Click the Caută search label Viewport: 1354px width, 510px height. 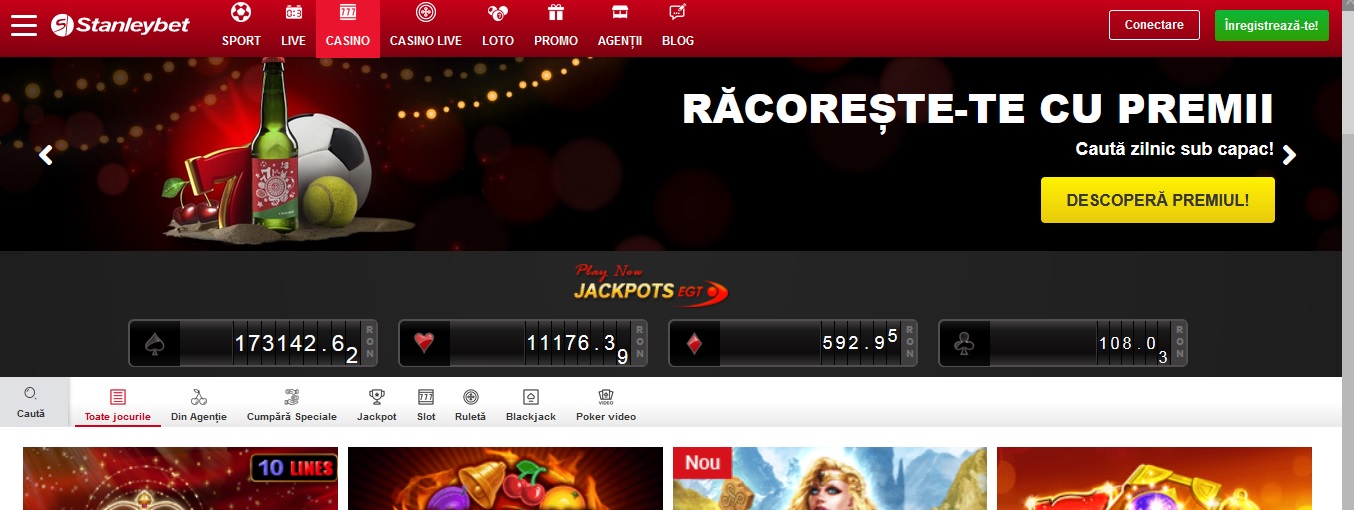pos(31,413)
